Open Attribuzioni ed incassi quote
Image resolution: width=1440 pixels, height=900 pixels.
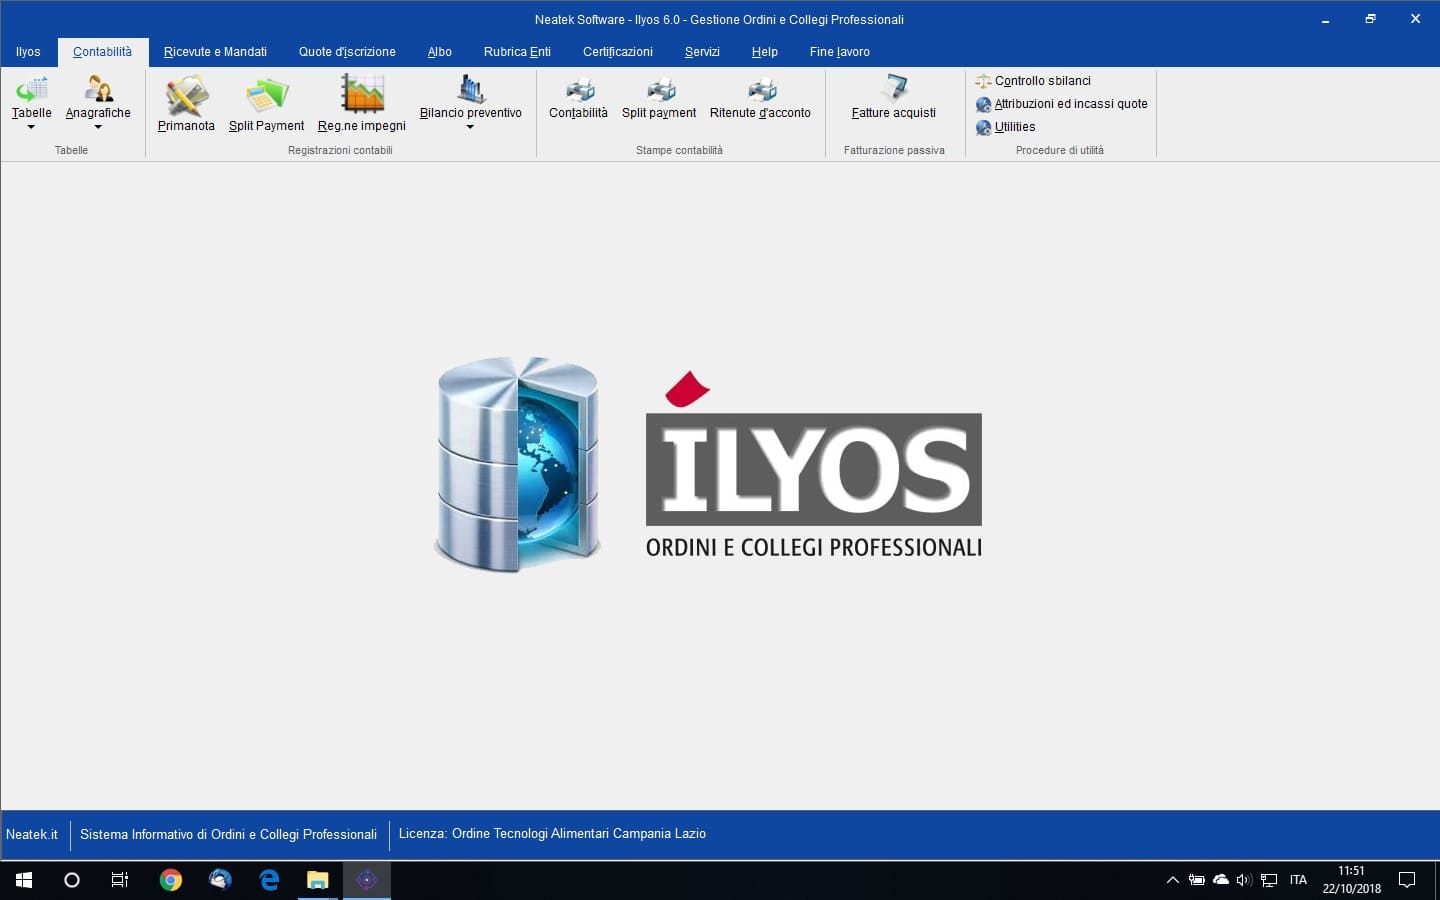point(1061,104)
